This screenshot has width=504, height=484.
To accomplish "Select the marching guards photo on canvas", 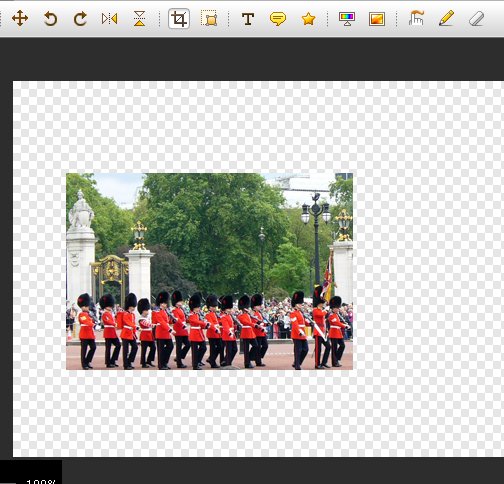I will click(209, 271).
